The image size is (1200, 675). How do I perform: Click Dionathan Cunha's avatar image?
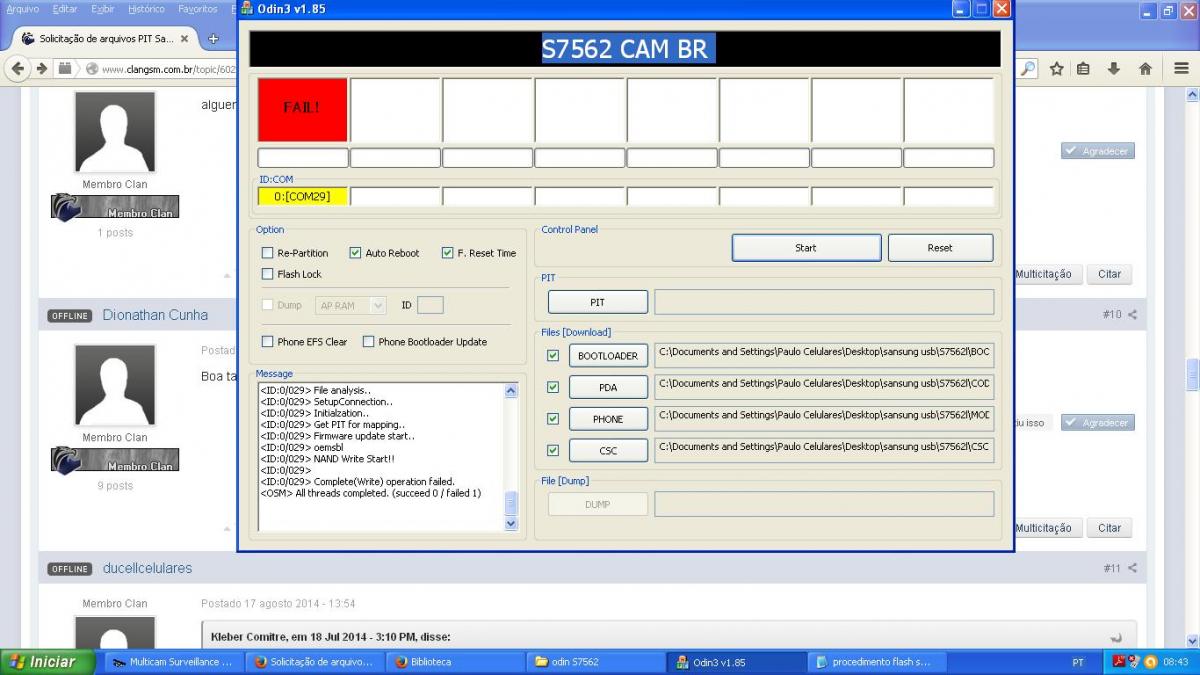coord(115,385)
